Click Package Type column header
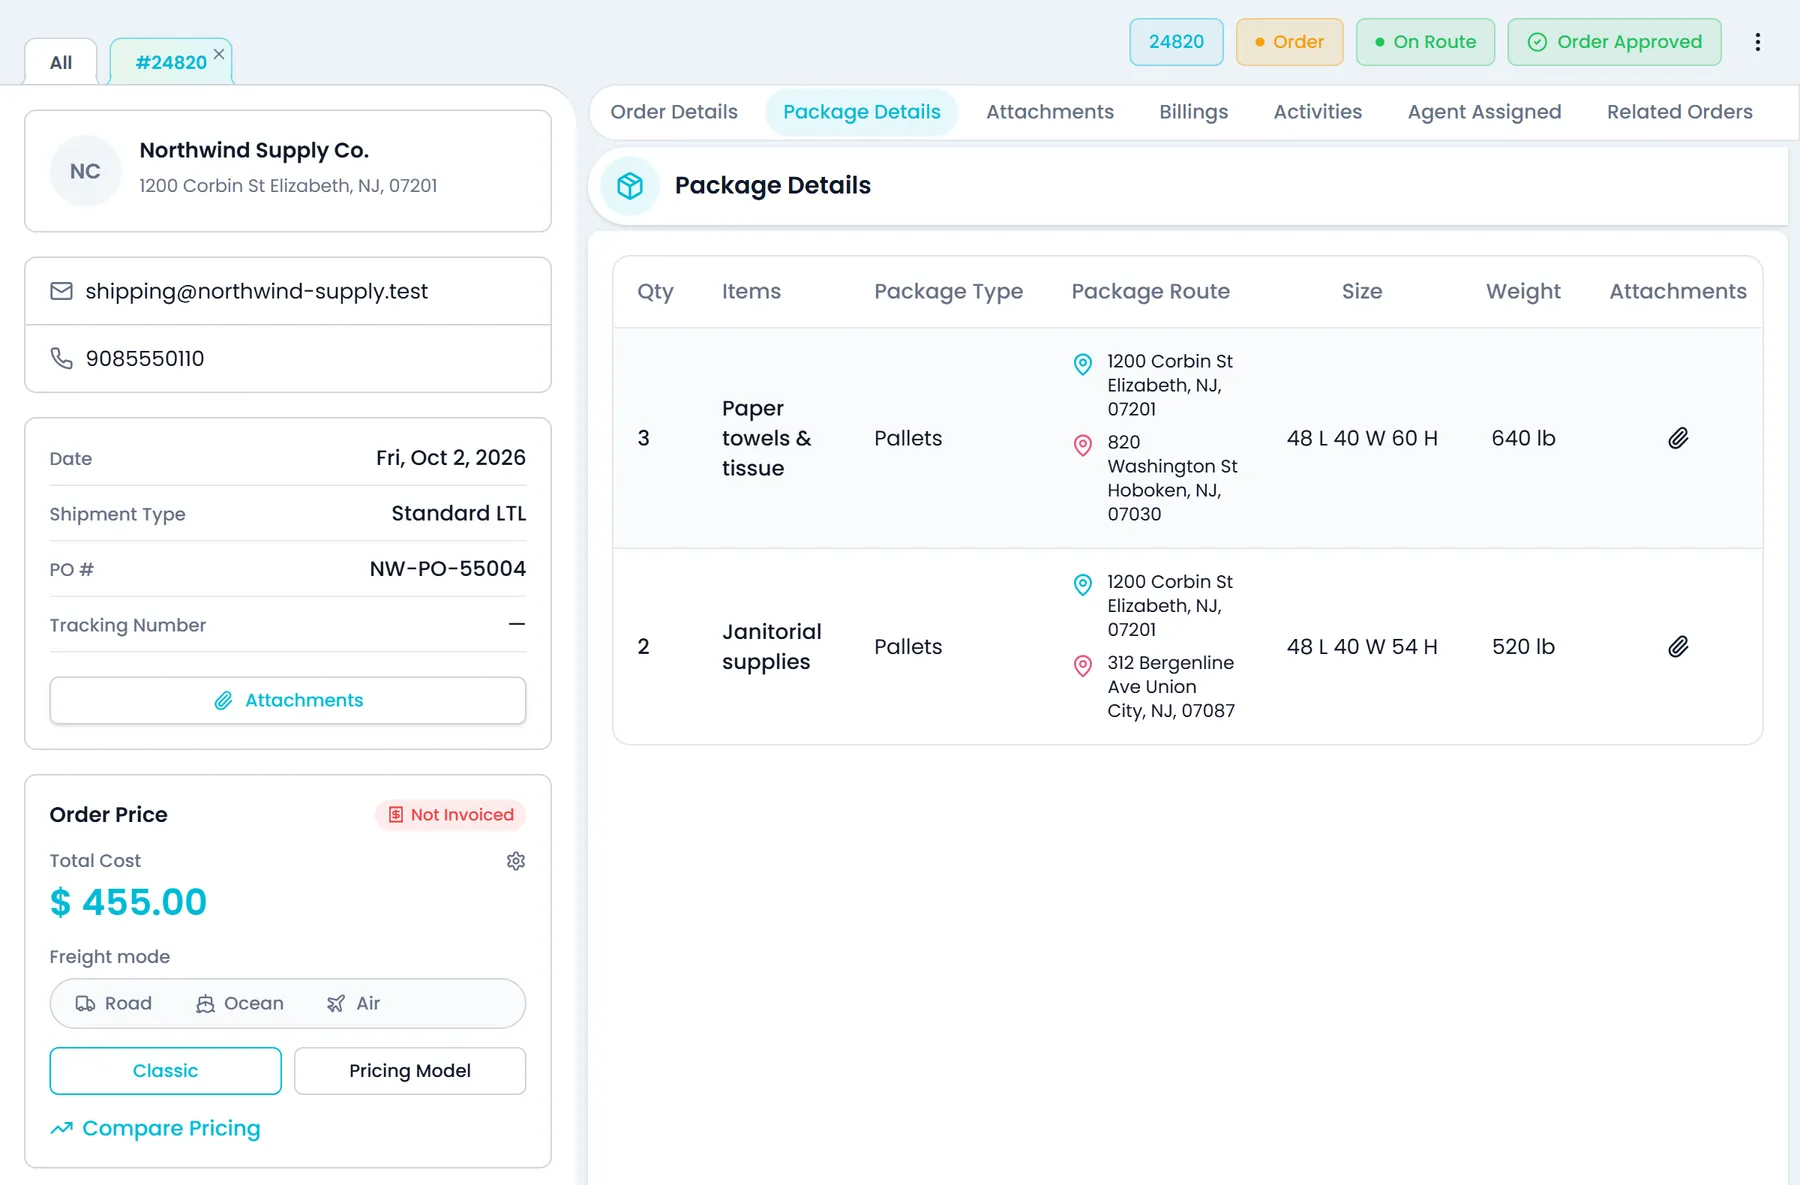The image size is (1800, 1185). tap(948, 291)
